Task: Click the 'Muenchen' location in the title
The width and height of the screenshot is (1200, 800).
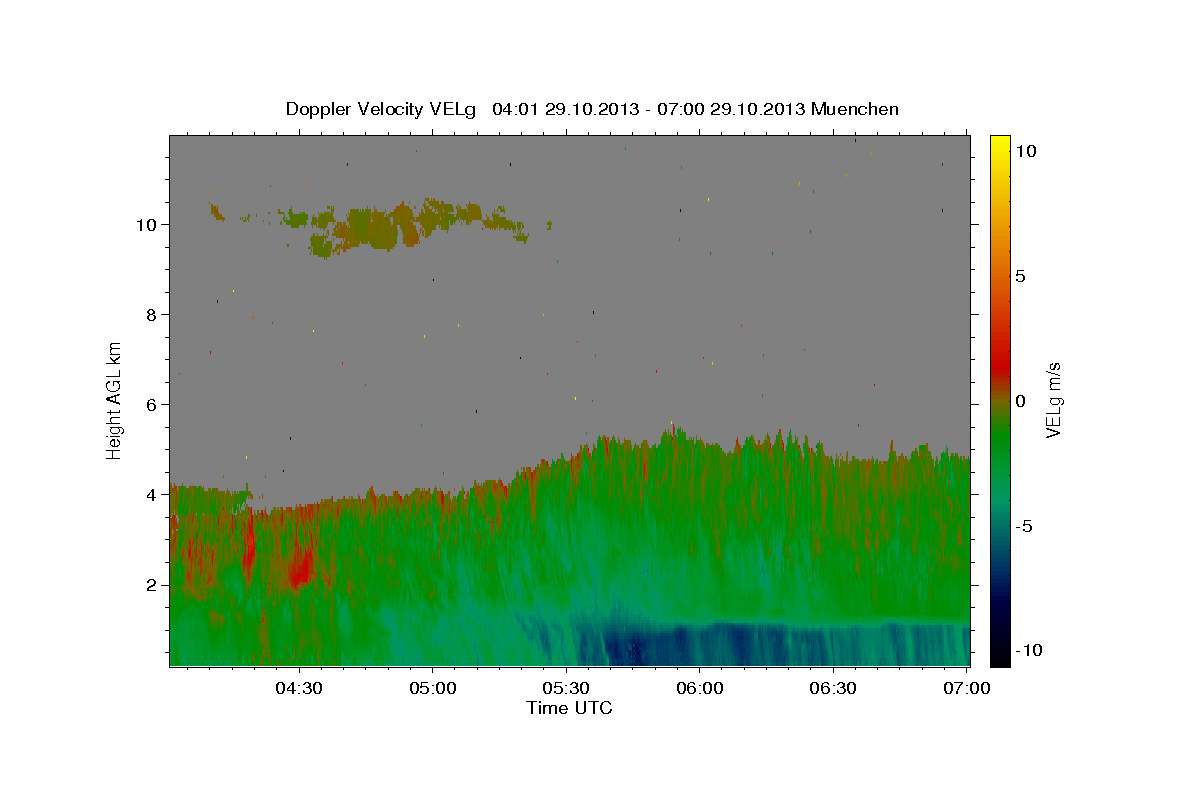Action: (855, 109)
